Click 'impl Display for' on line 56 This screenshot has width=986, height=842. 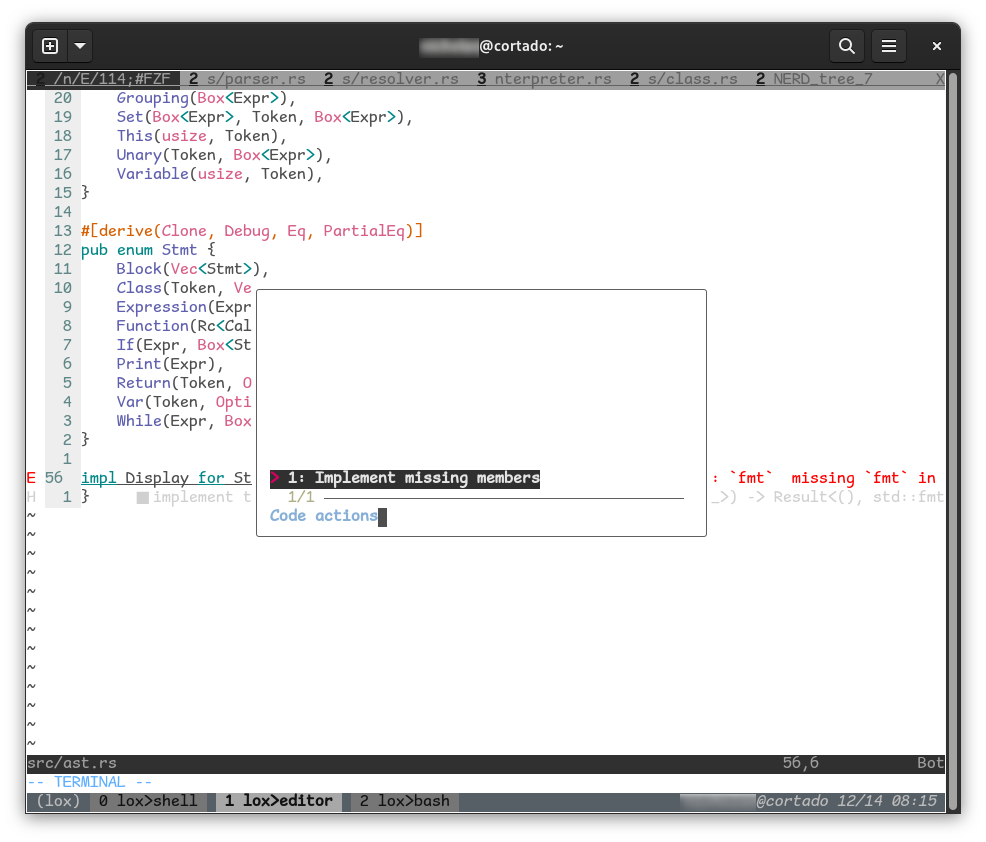tap(153, 479)
